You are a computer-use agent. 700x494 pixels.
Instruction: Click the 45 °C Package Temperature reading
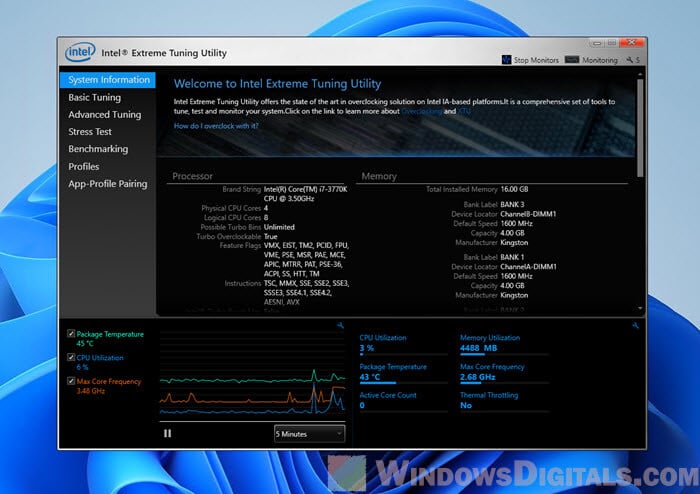(85, 344)
